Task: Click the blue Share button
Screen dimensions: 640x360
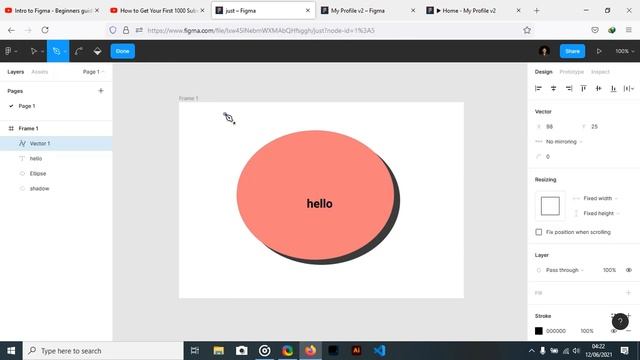Action: pos(572,51)
